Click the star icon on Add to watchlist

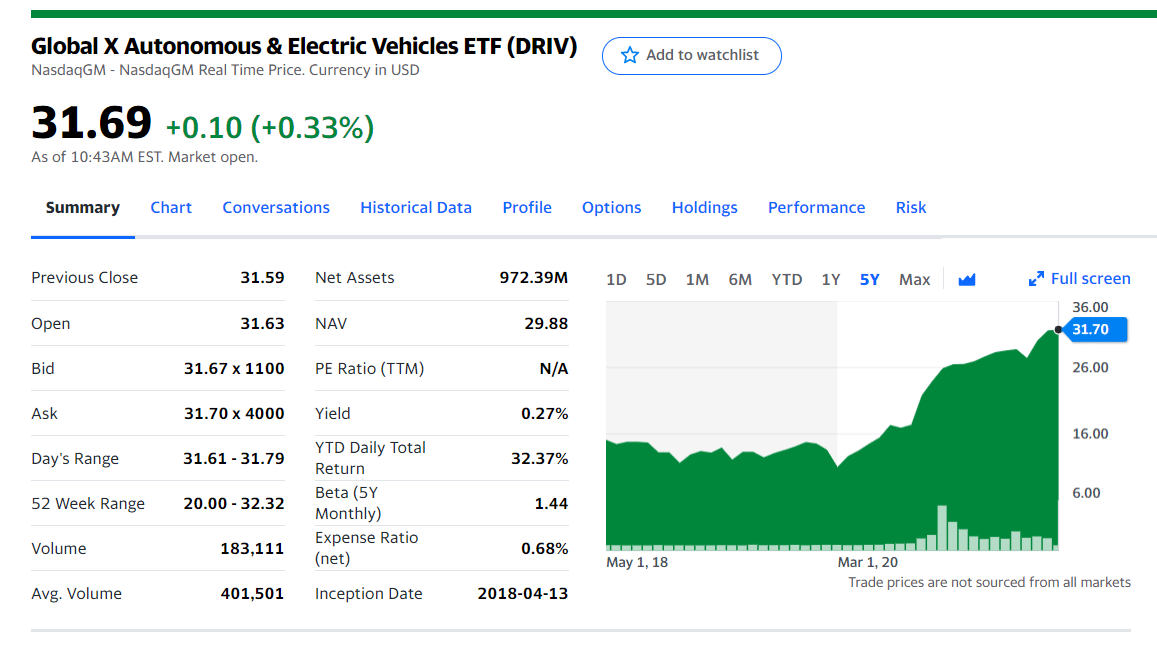(629, 55)
